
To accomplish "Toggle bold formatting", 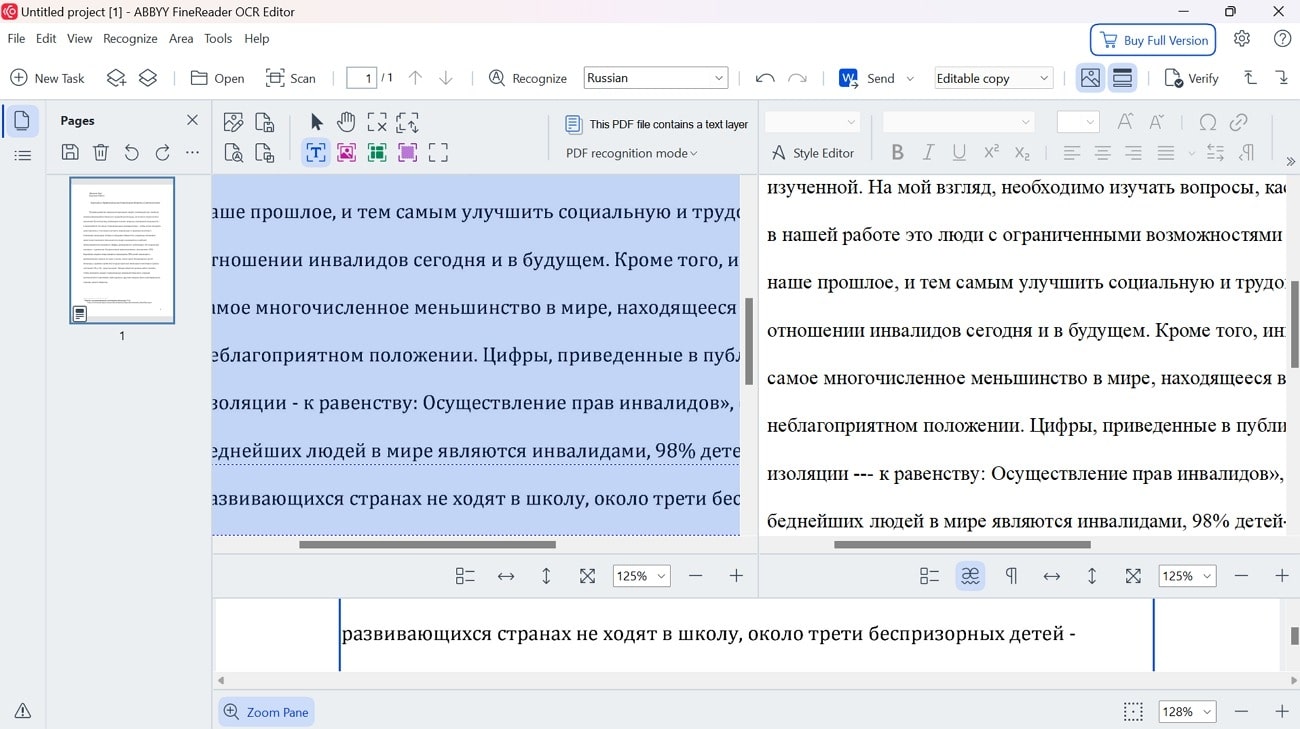I will [897, 153].
